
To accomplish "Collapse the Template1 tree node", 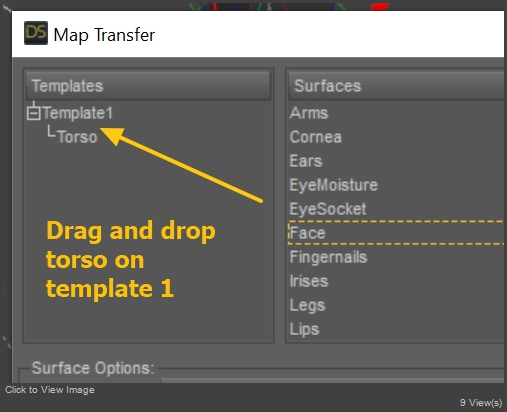I will tap(34, 113).
